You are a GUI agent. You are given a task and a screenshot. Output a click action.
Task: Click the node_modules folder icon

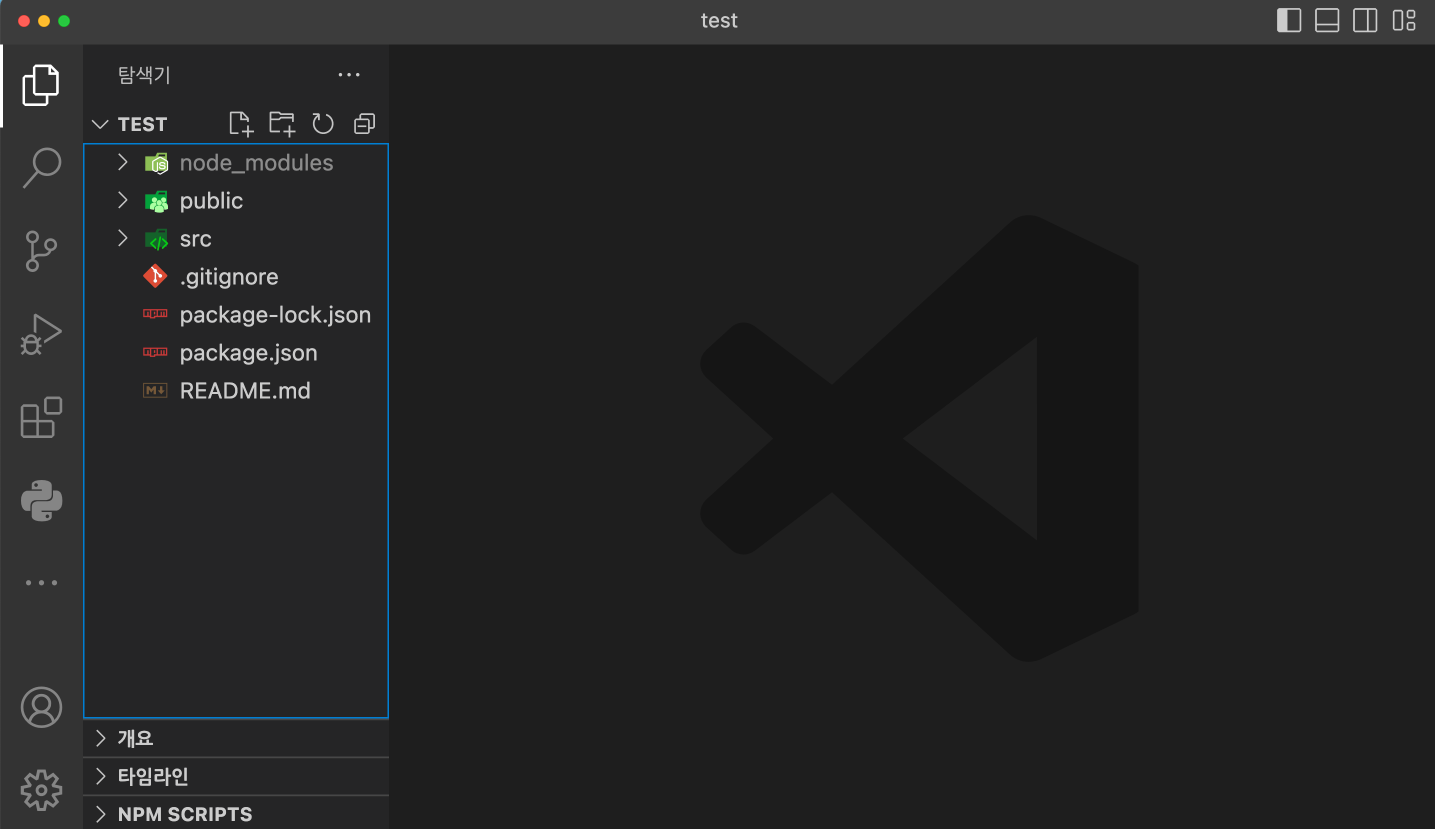tap(156, 163)
